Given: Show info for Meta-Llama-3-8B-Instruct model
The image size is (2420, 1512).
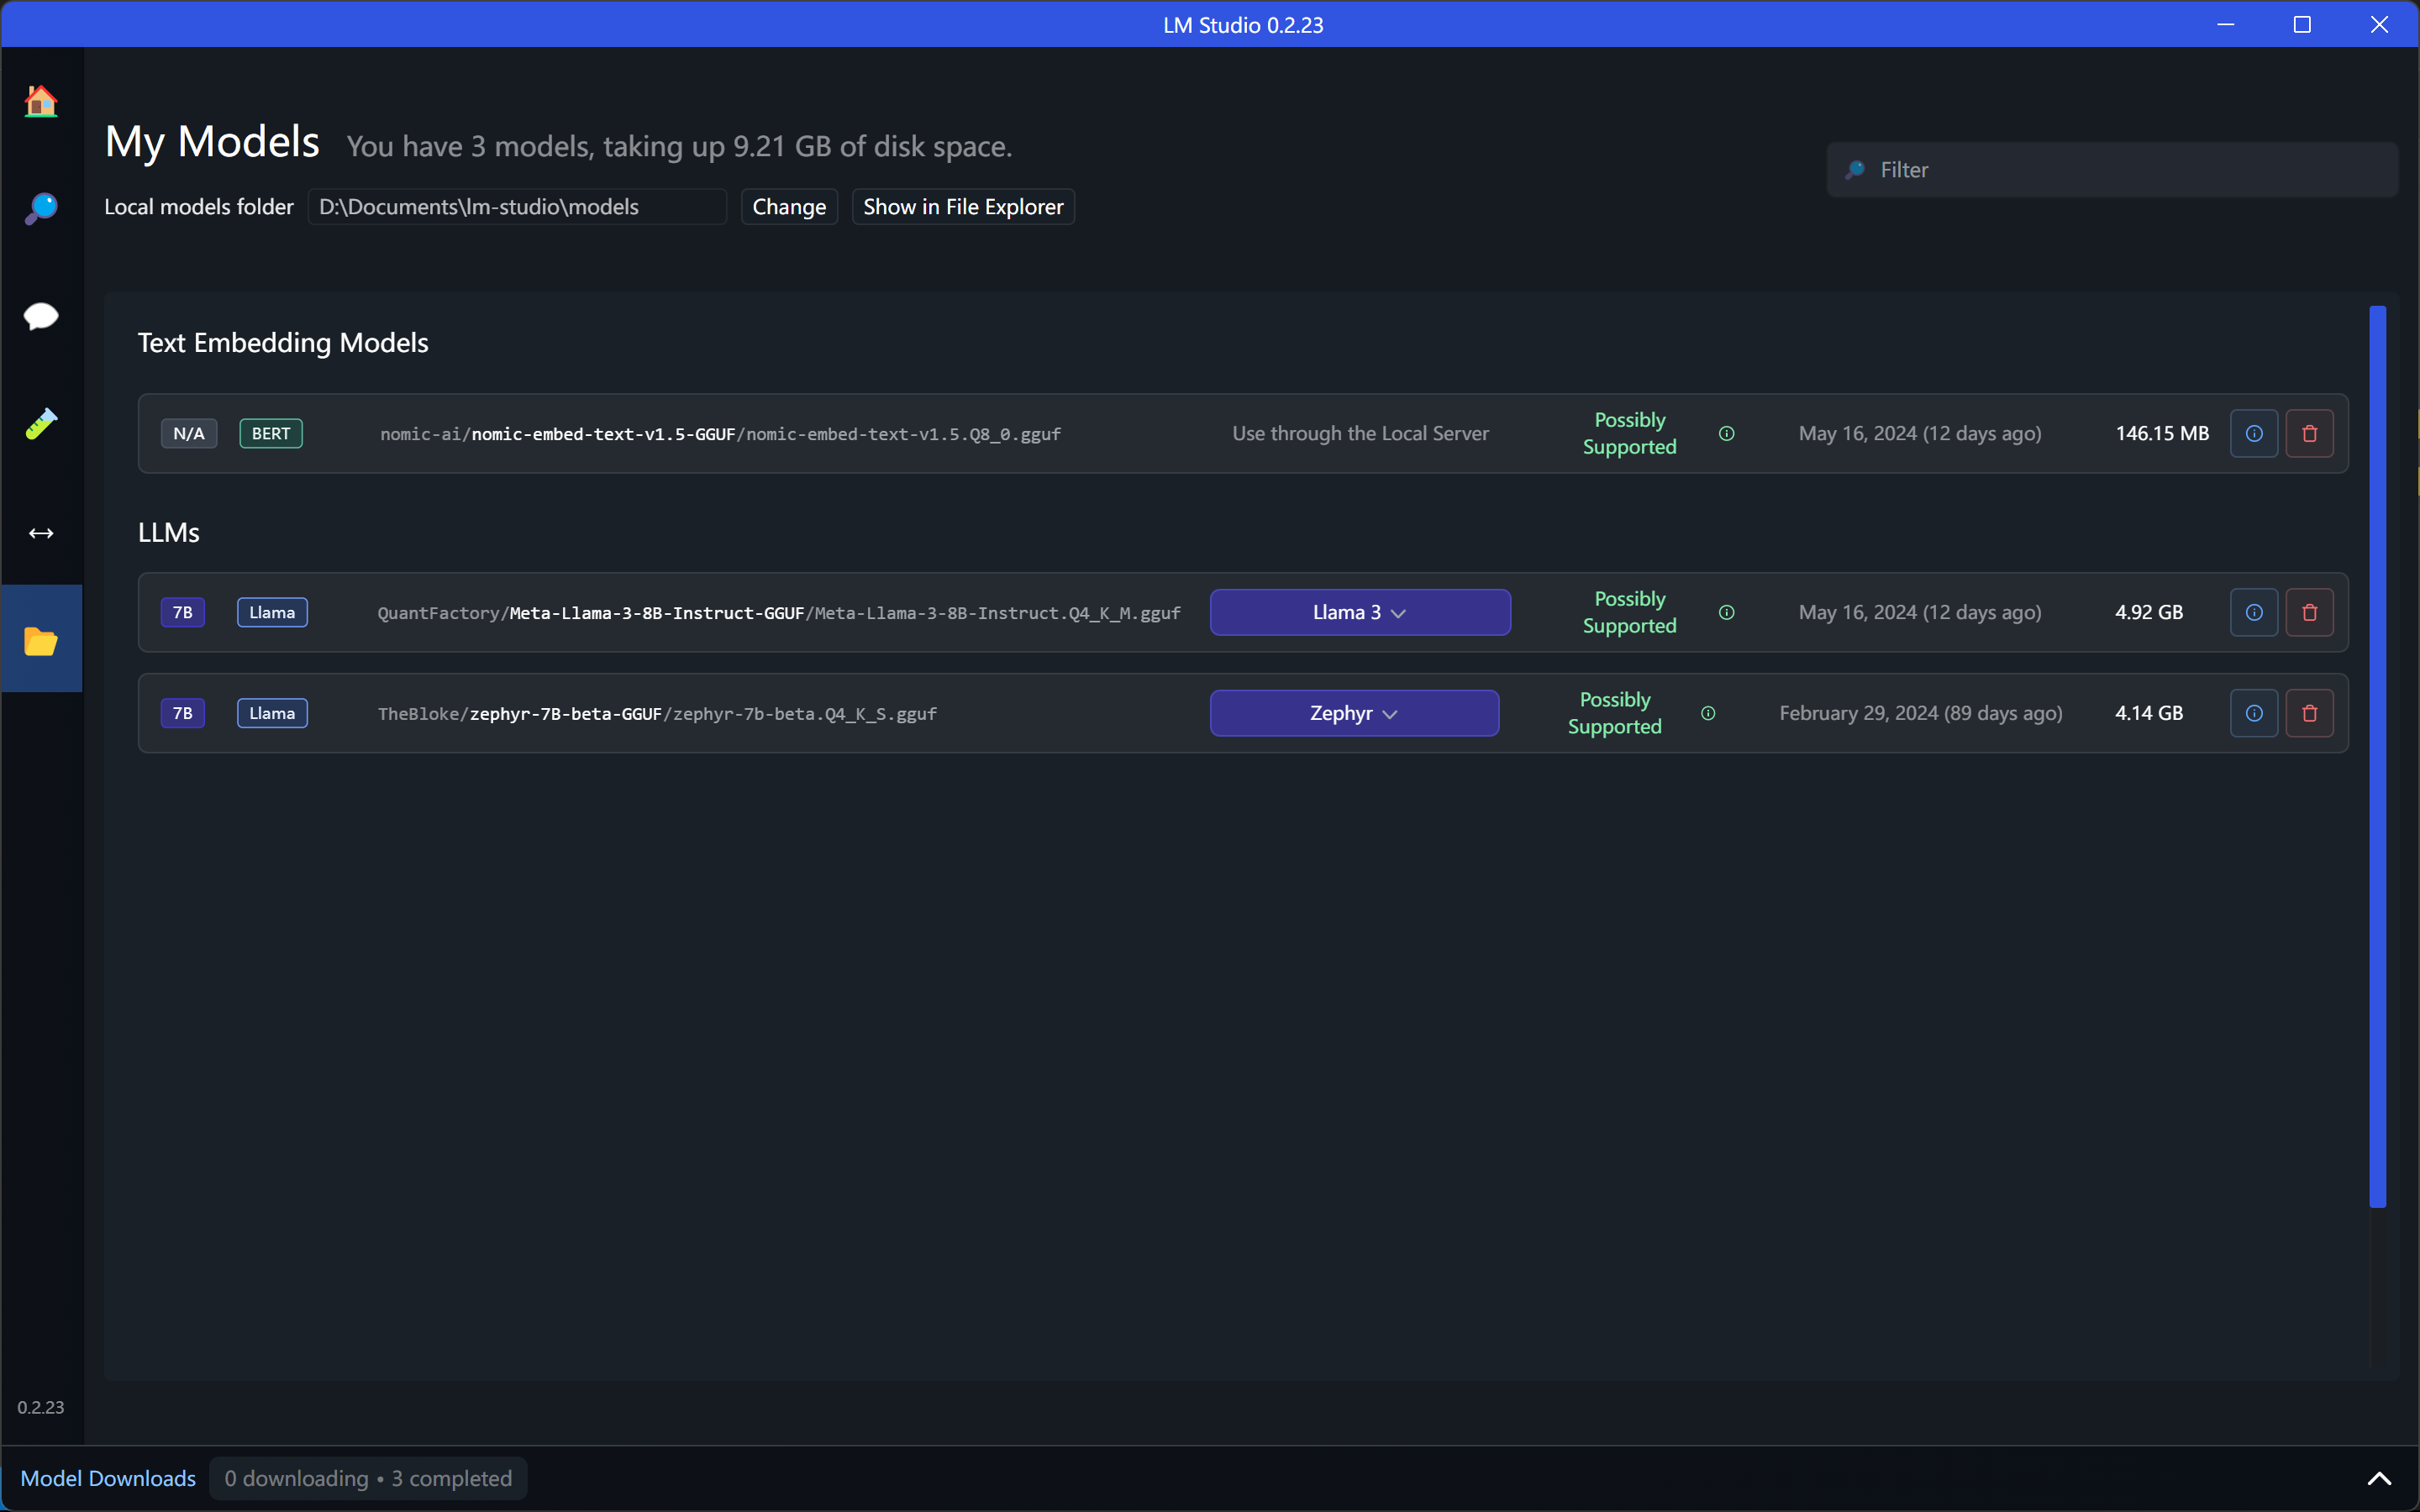Looking at the screenshot, I should pyautogui.click(x=2254, y=612).
